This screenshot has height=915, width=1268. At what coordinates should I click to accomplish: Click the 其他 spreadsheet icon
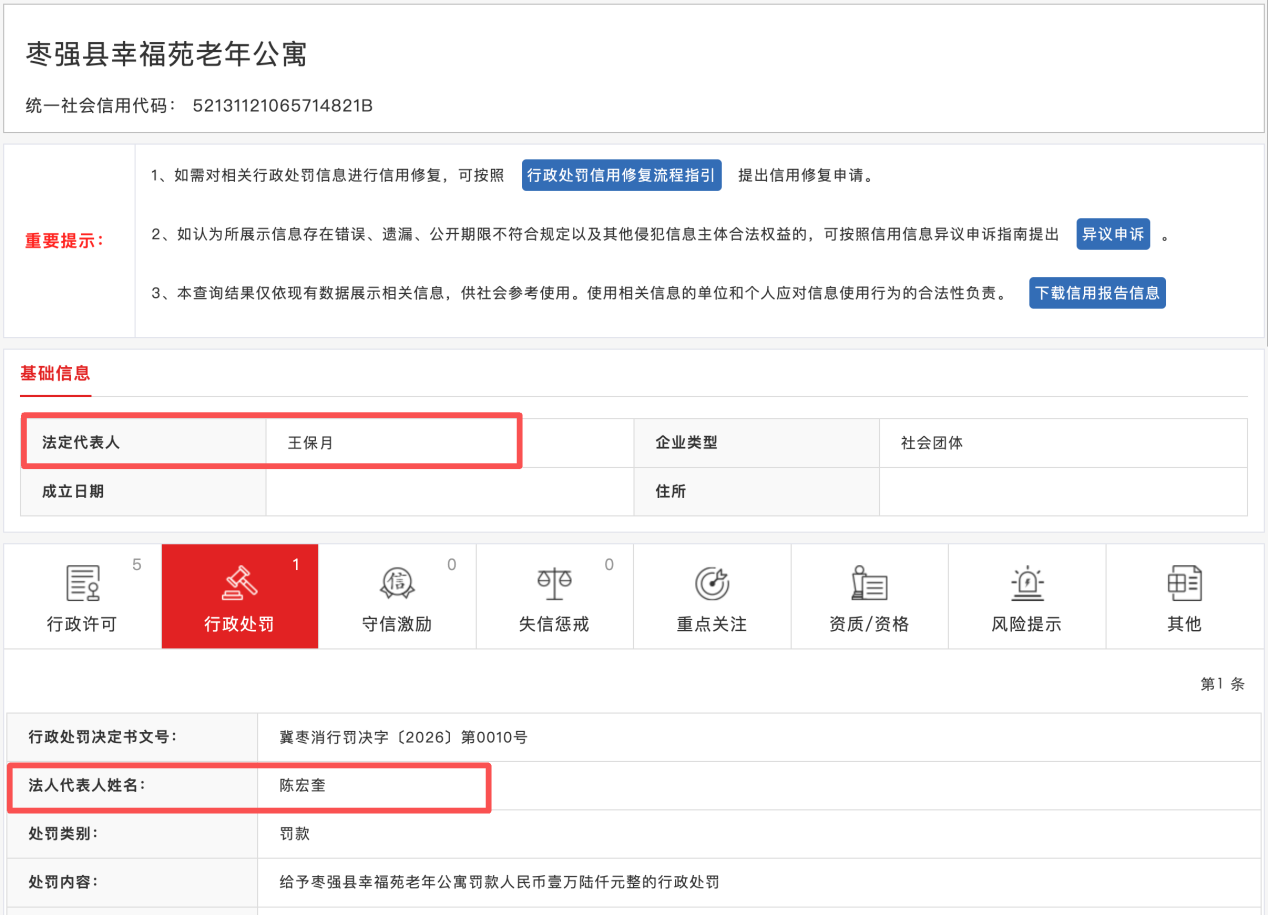tap(1184, 583)
